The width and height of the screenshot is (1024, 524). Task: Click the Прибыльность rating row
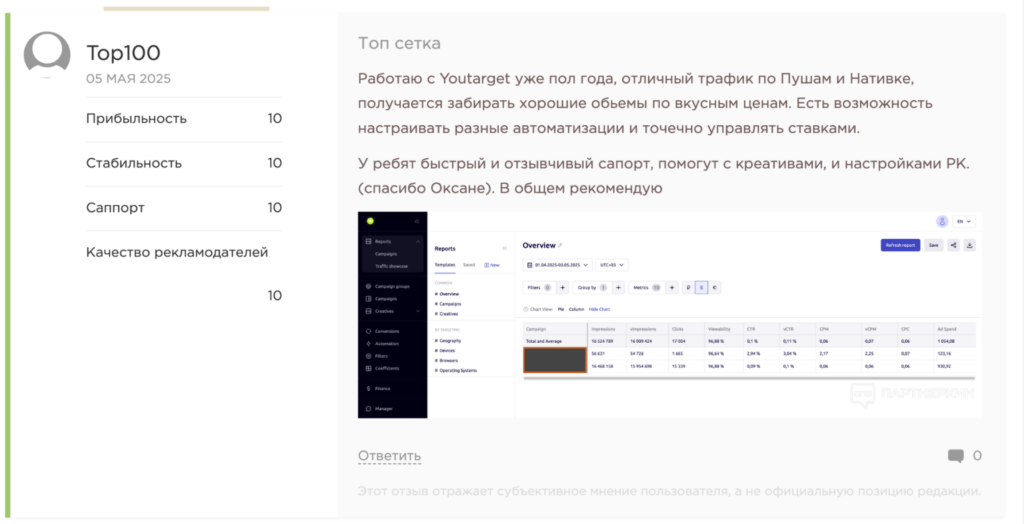coord(184,119)
